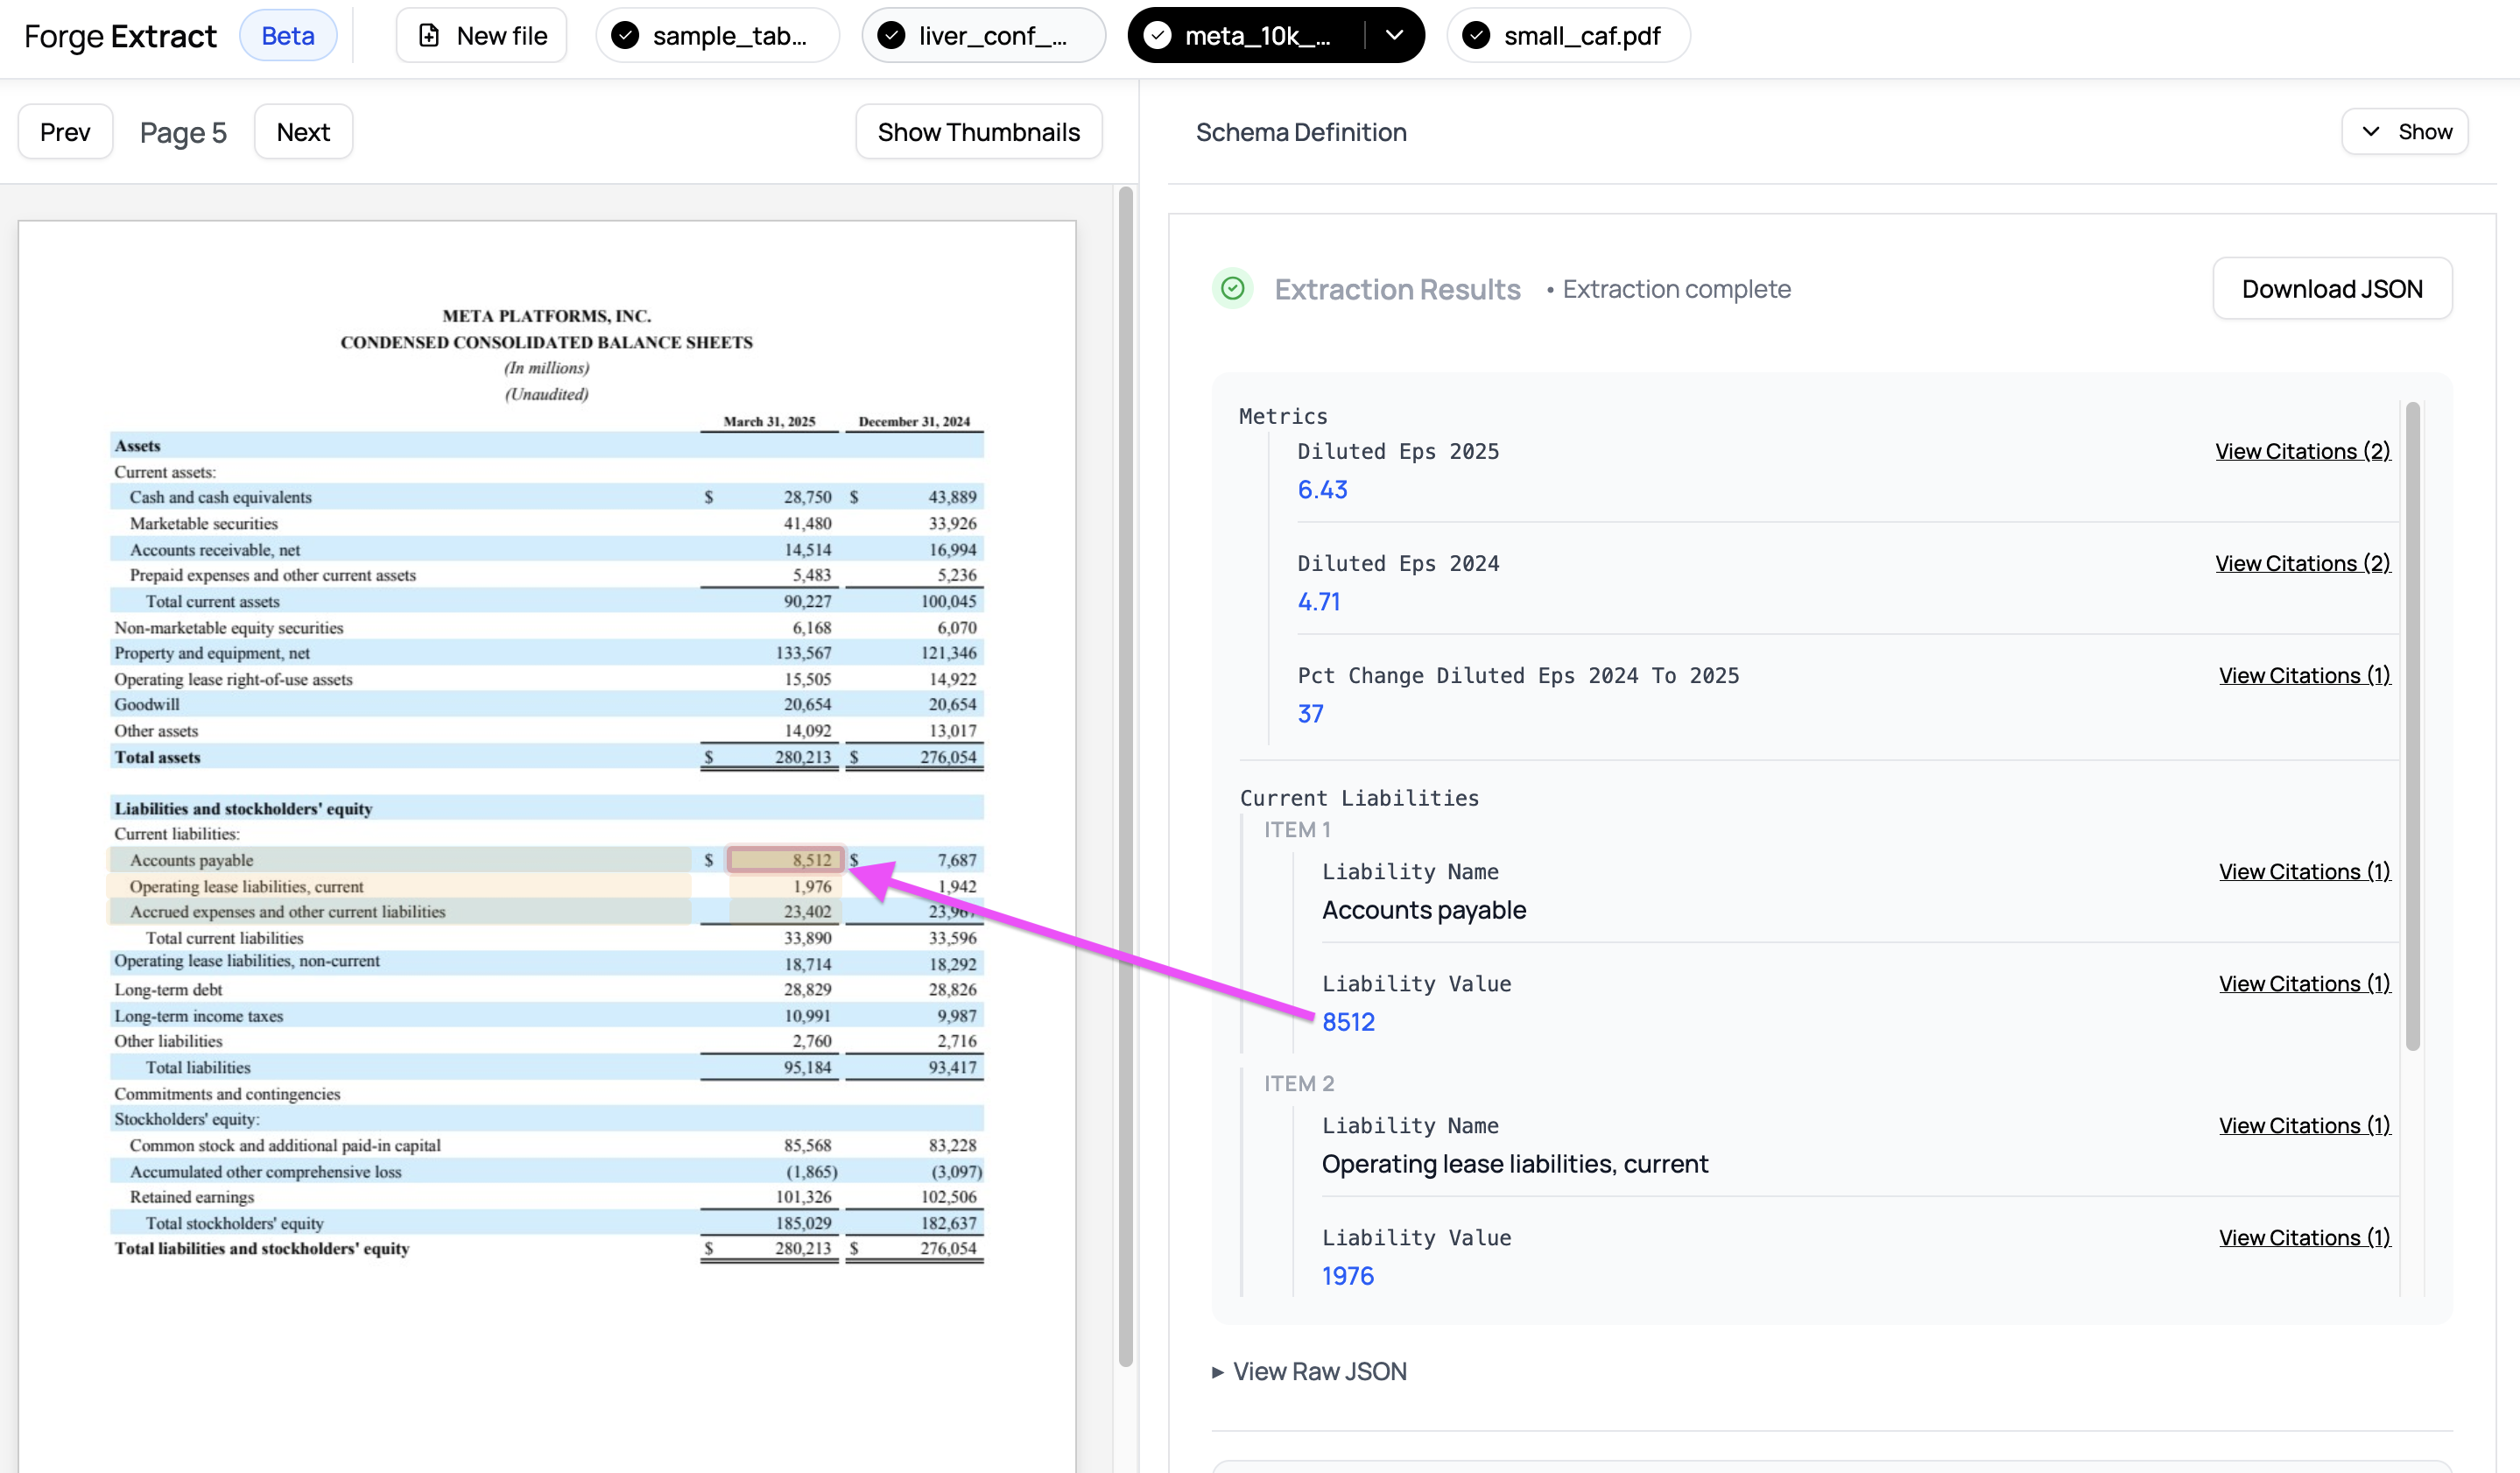The height and width of the screenshot is (1473, 2520).
Task: Click the extracted percent change value 37
Action: click(x=1310, y=714)
